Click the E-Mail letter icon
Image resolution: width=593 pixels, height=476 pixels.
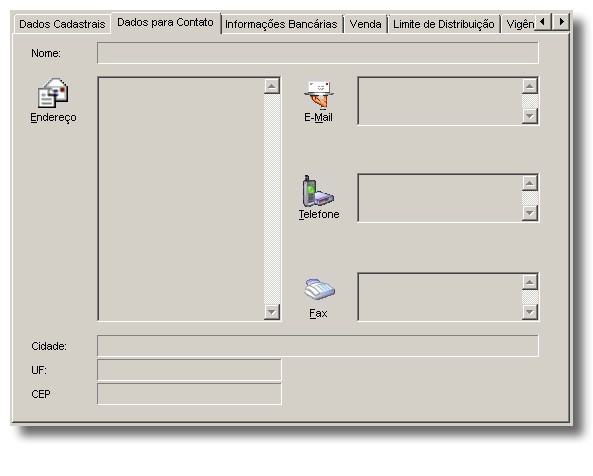pos(319,95)
